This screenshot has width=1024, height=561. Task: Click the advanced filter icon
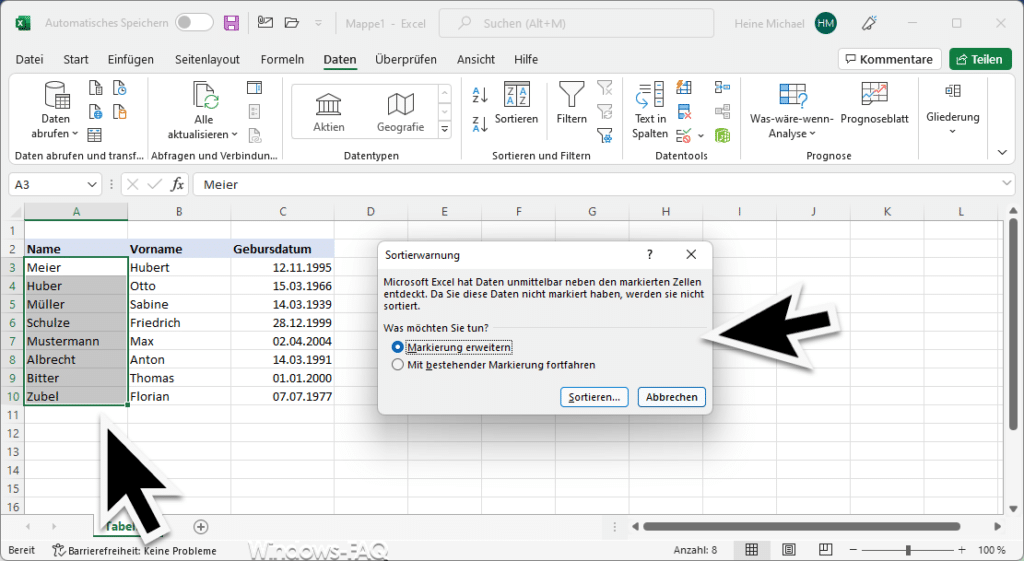pos(605,135)
